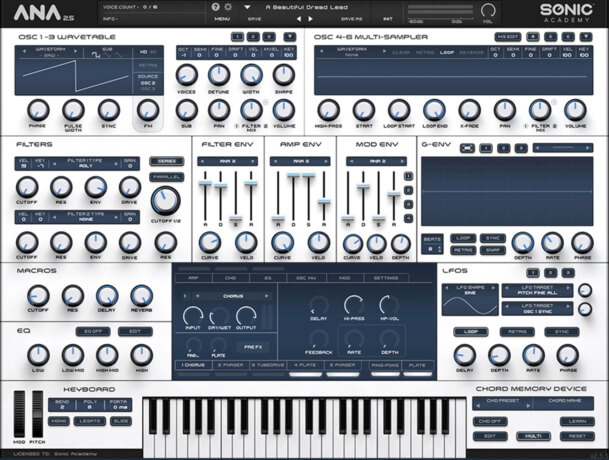Open preset browser dropdown arrow
The height and width of the screenshot is (460, 609).
247,7
